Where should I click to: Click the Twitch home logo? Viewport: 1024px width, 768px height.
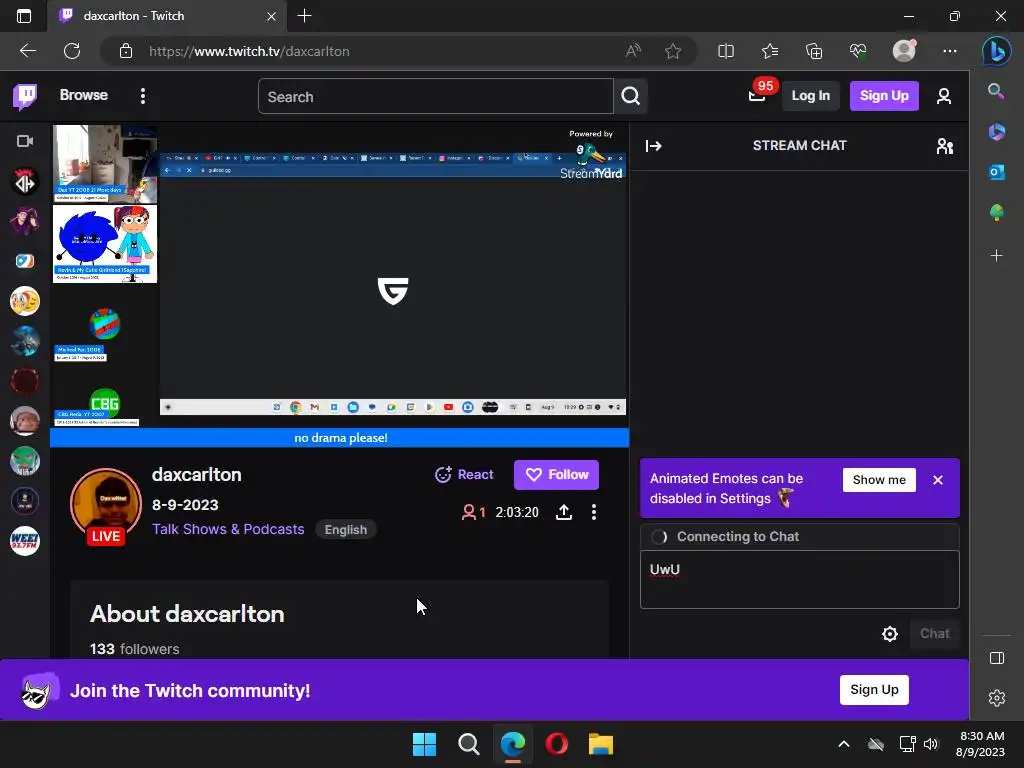[25, 96]
